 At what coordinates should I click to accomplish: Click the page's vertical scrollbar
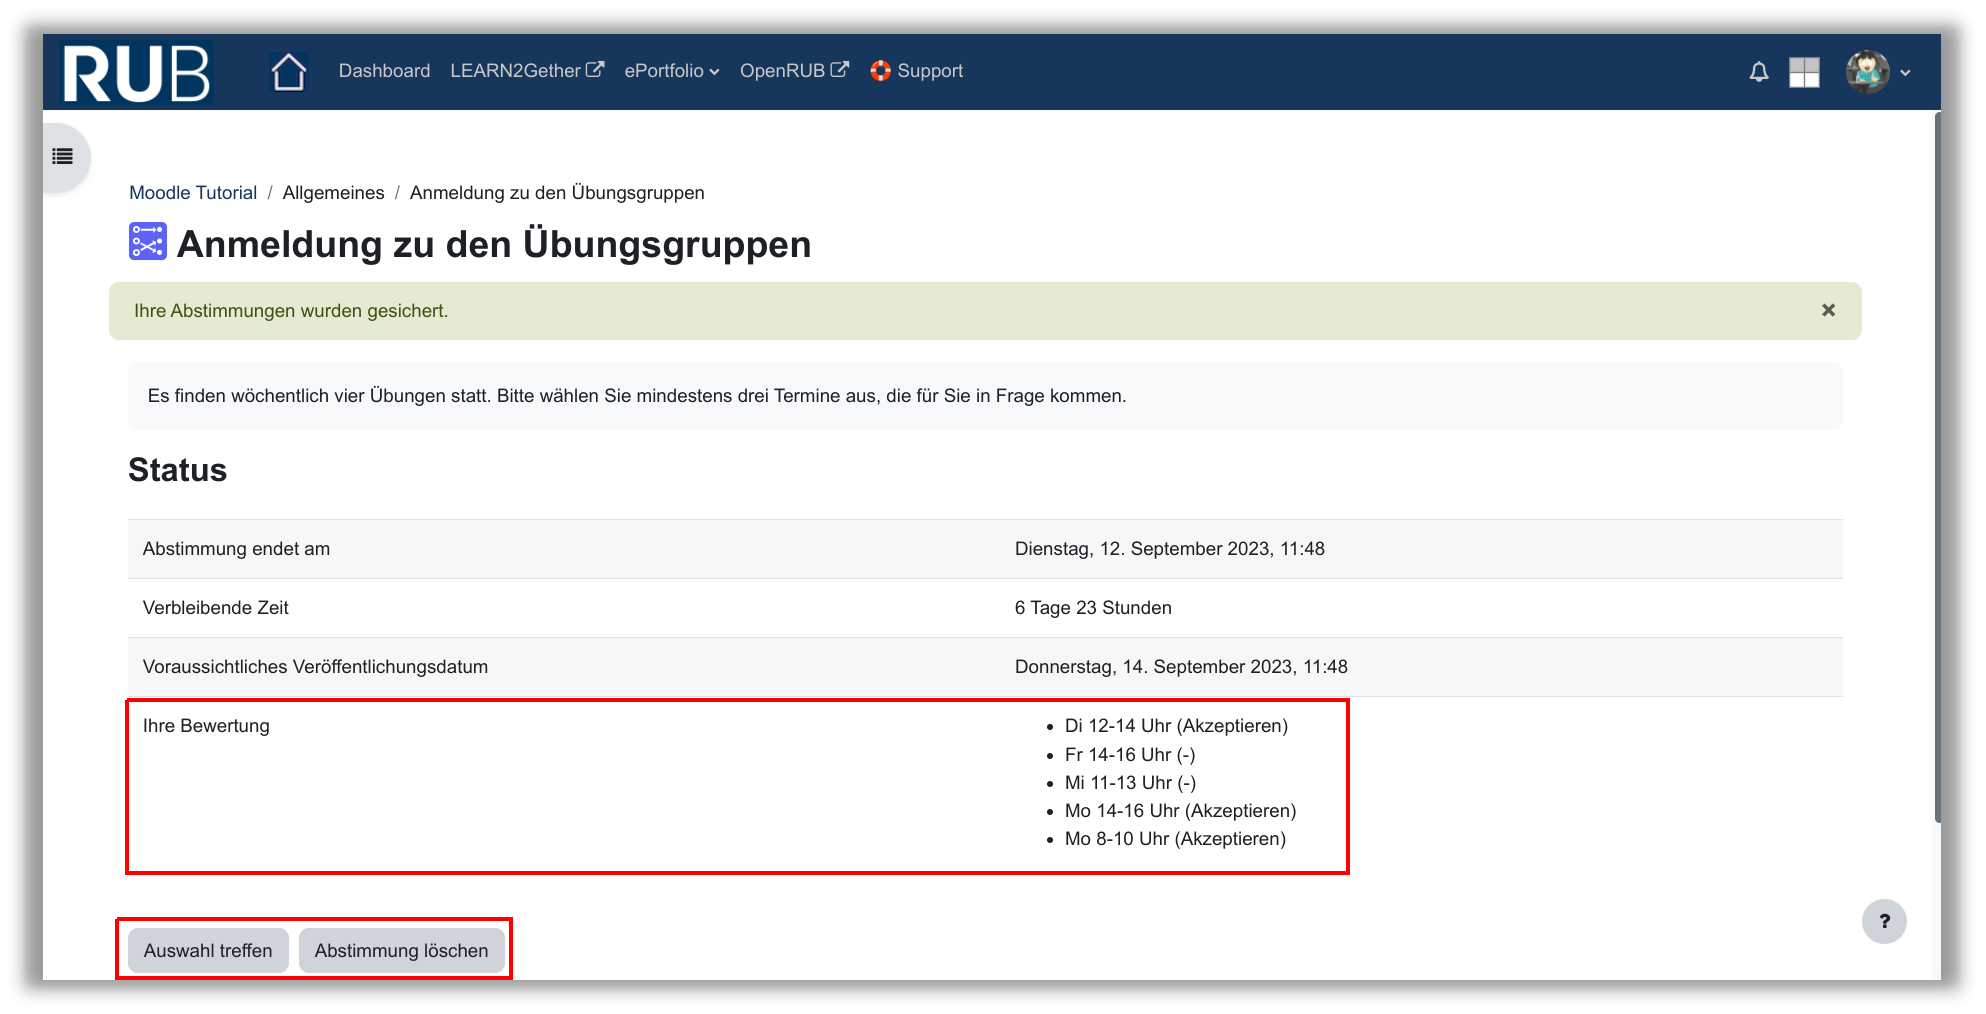click(1937, 470)
